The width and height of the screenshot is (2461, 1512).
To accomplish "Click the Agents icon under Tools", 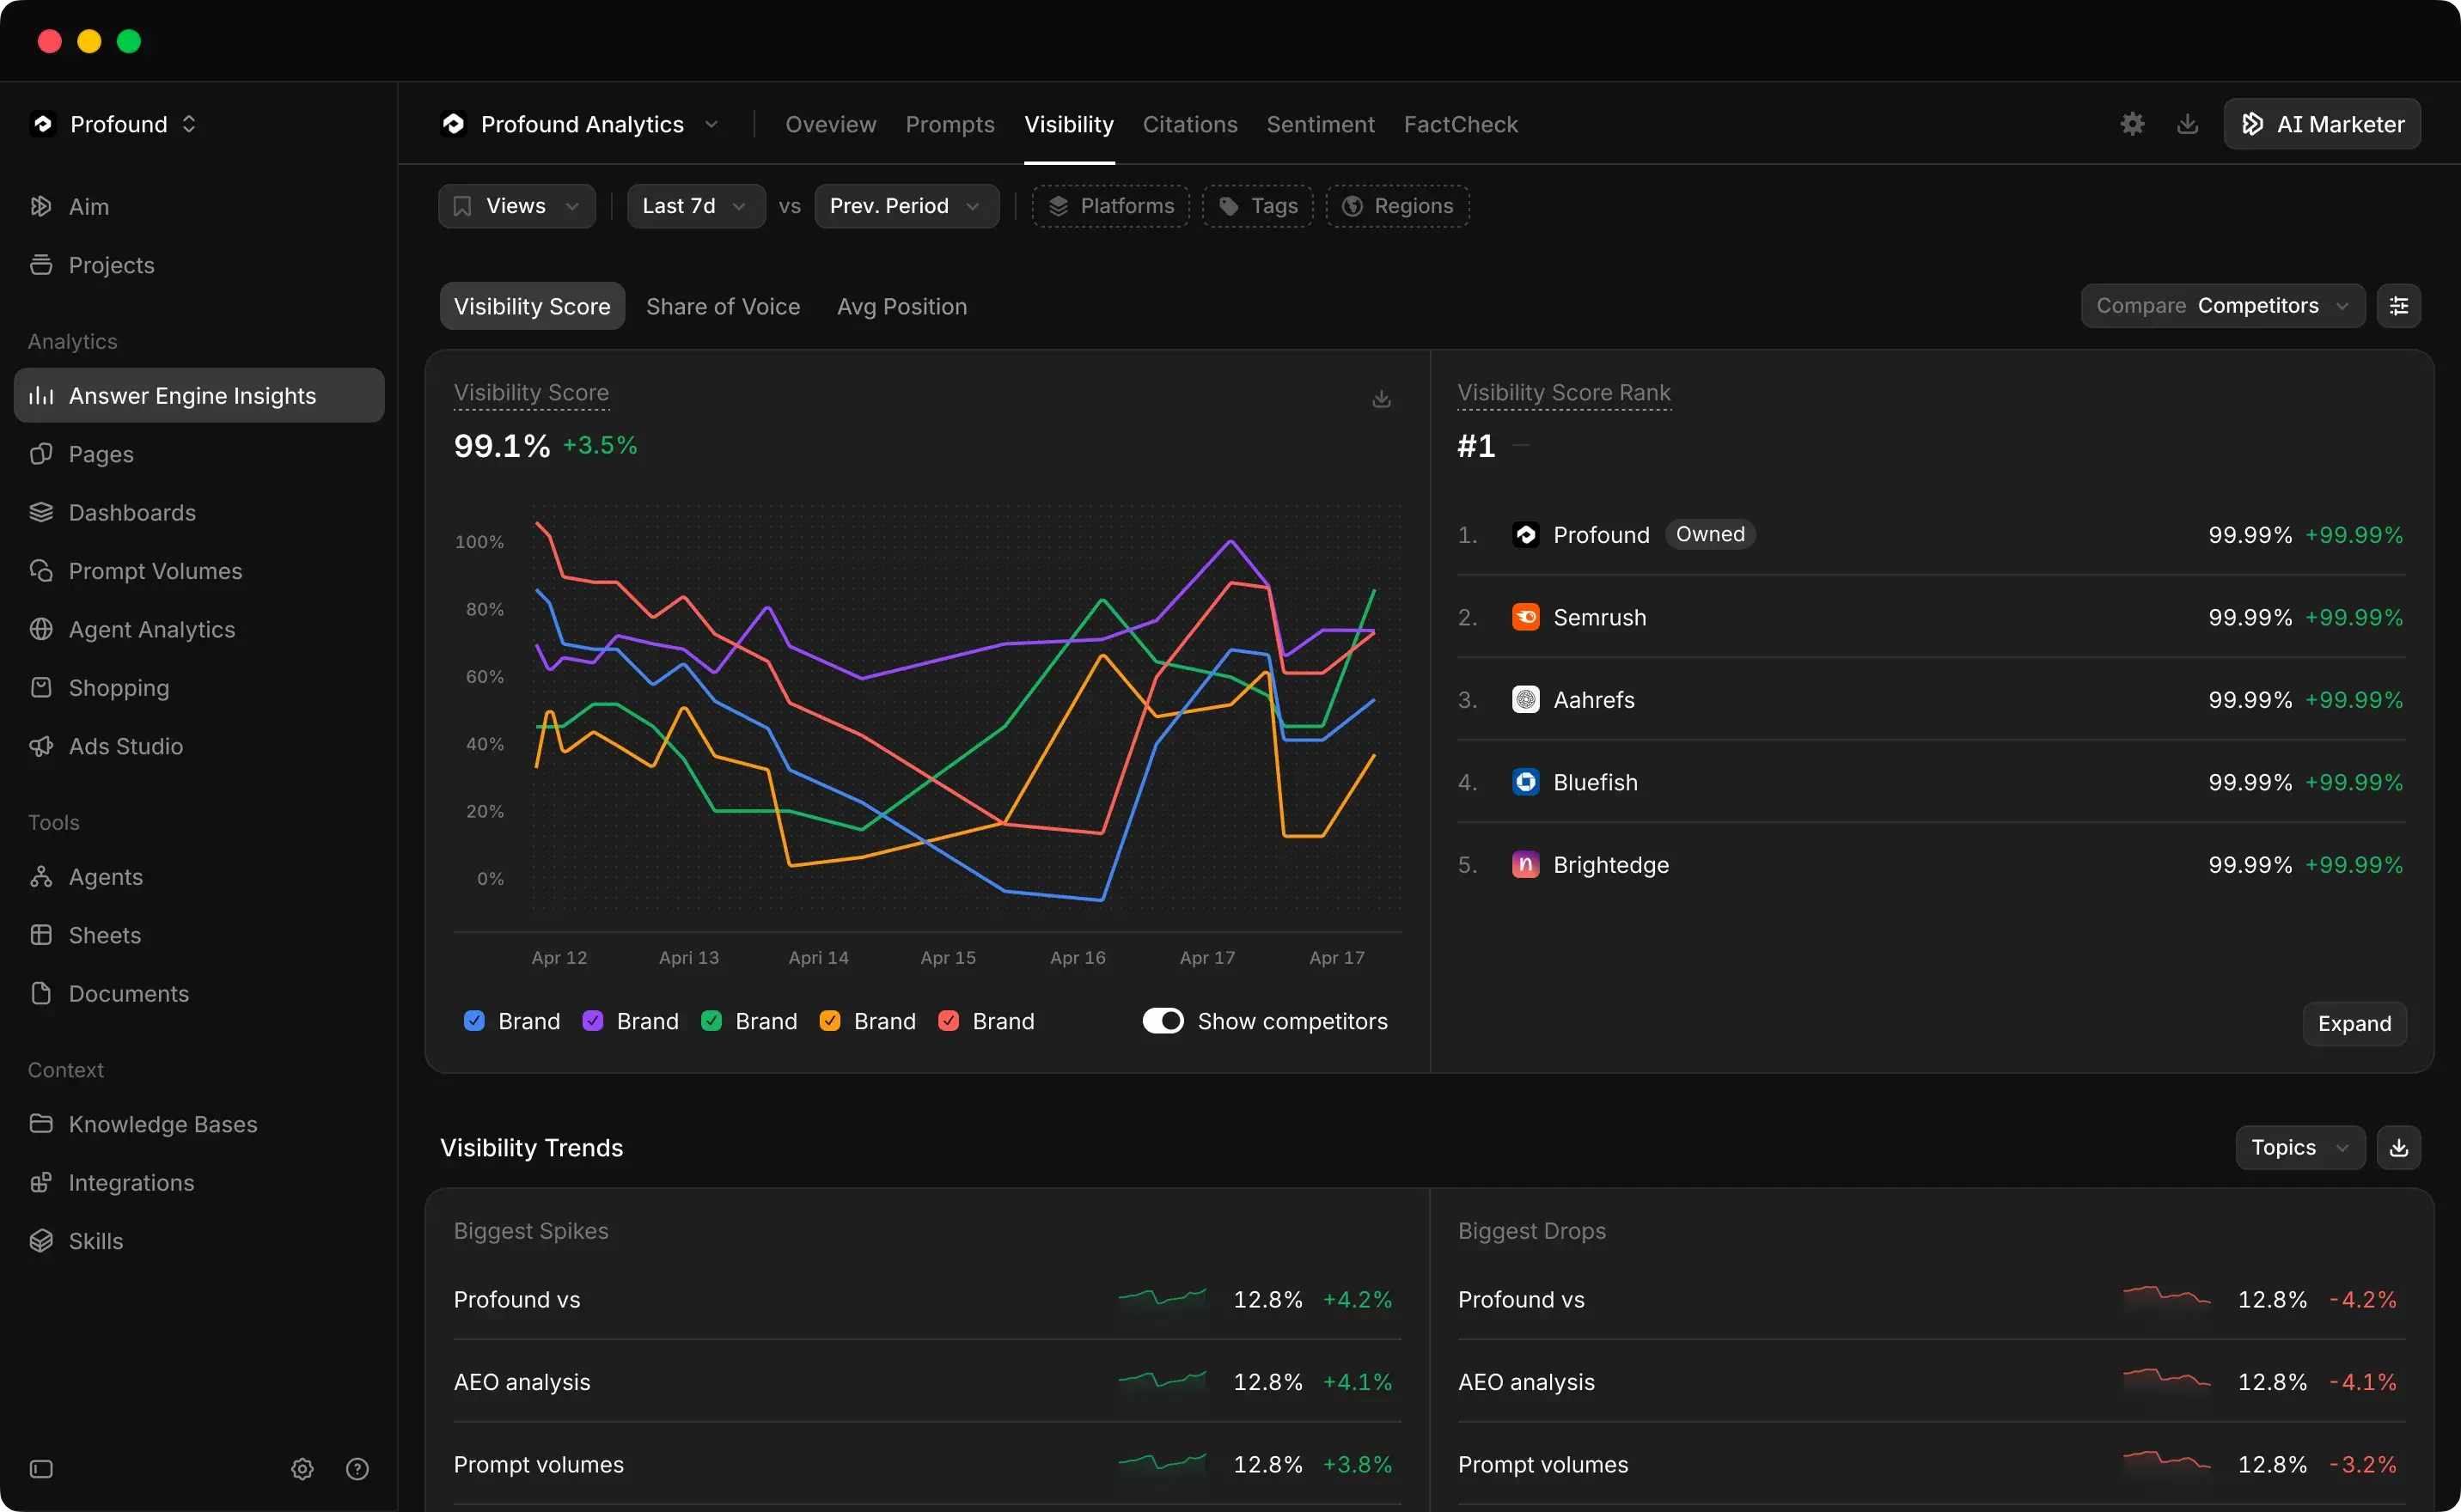I will tap(41, 877).
